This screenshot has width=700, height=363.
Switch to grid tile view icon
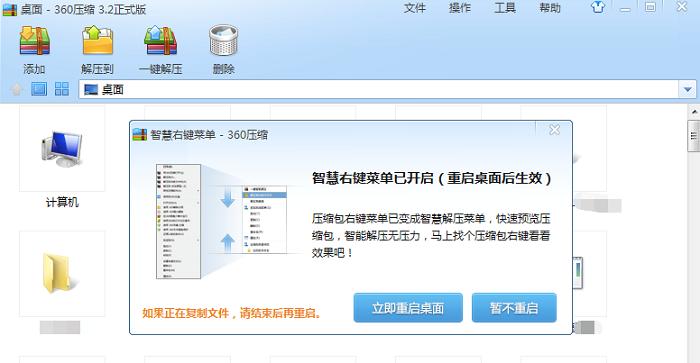pyautogui.click(x=62, y=89)
